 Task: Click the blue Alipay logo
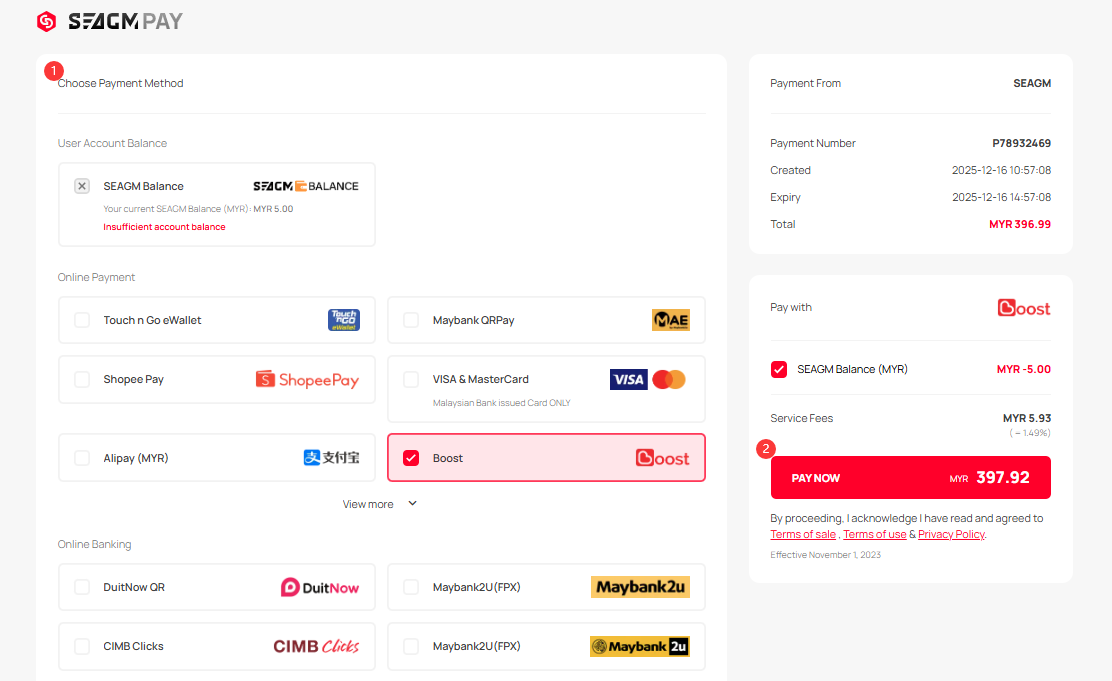(x=331, y=458)
